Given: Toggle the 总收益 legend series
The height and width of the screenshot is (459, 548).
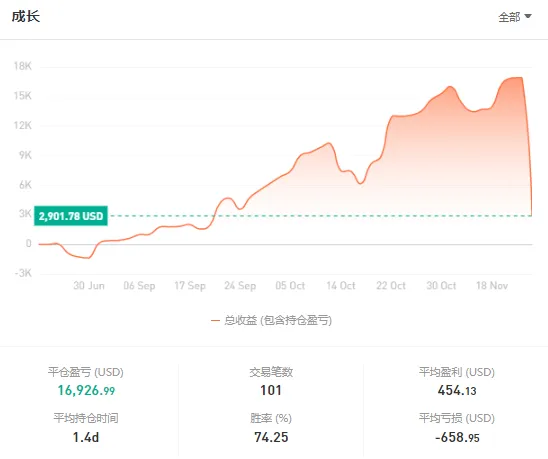Looking at the screenshot, I should click(272, 320).
